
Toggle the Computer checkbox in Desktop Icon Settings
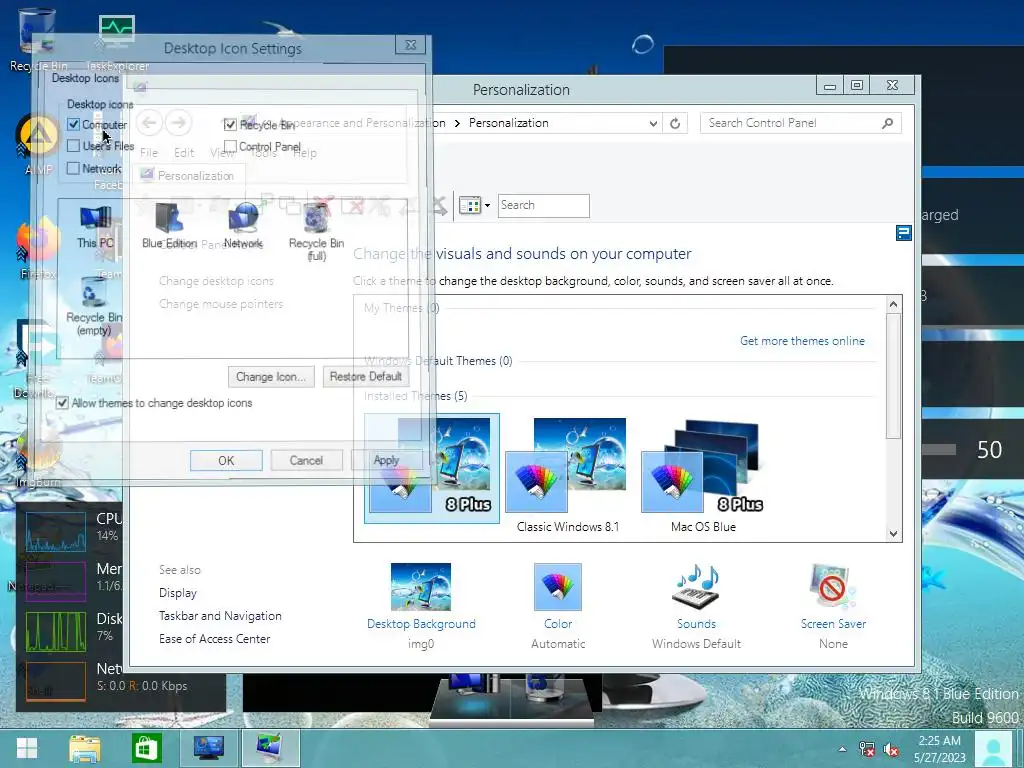pyautogui.click(x=73, y=124)
